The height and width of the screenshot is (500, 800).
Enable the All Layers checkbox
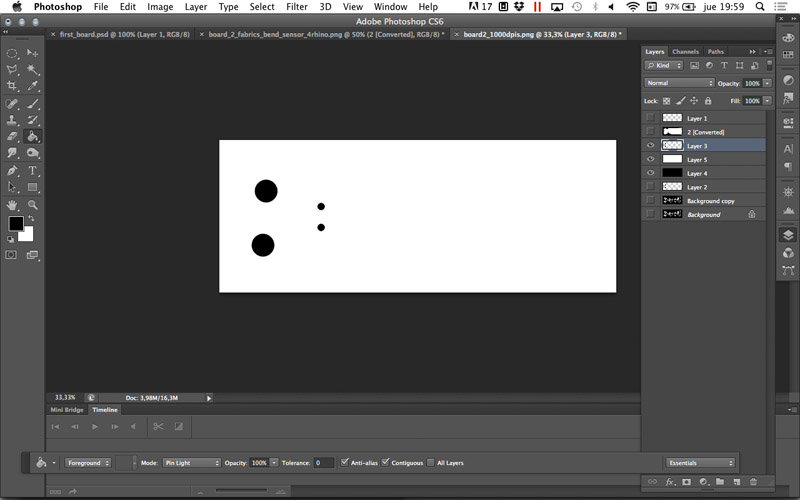(431, 463)
